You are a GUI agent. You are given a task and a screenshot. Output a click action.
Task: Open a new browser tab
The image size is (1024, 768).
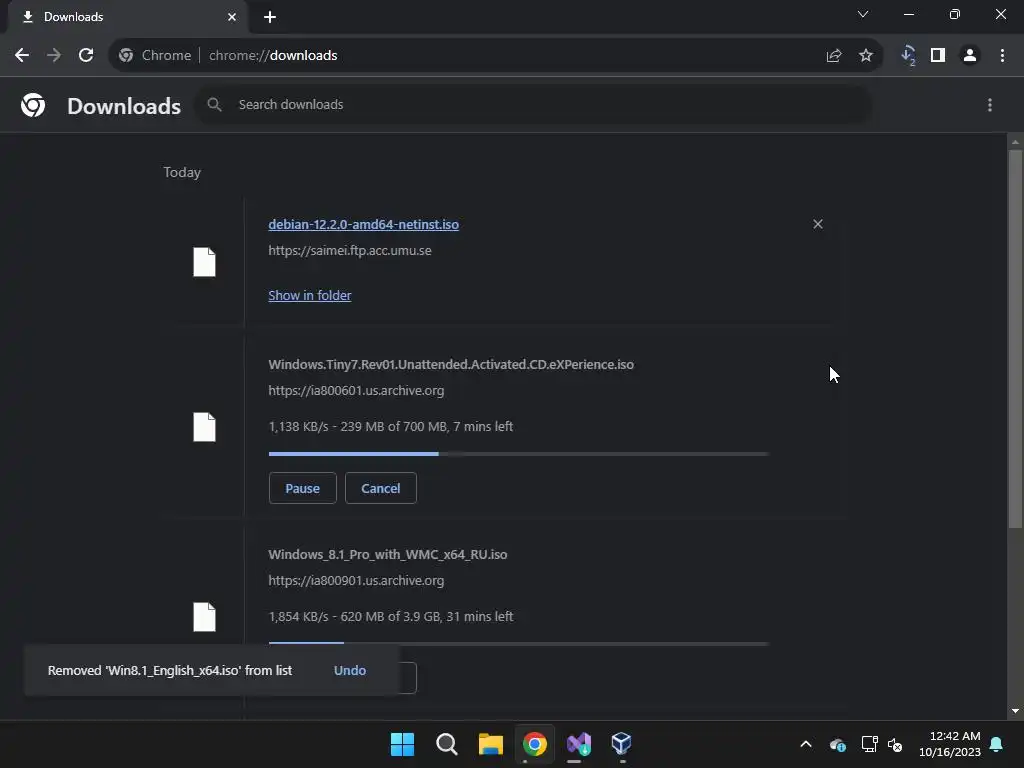270,17
